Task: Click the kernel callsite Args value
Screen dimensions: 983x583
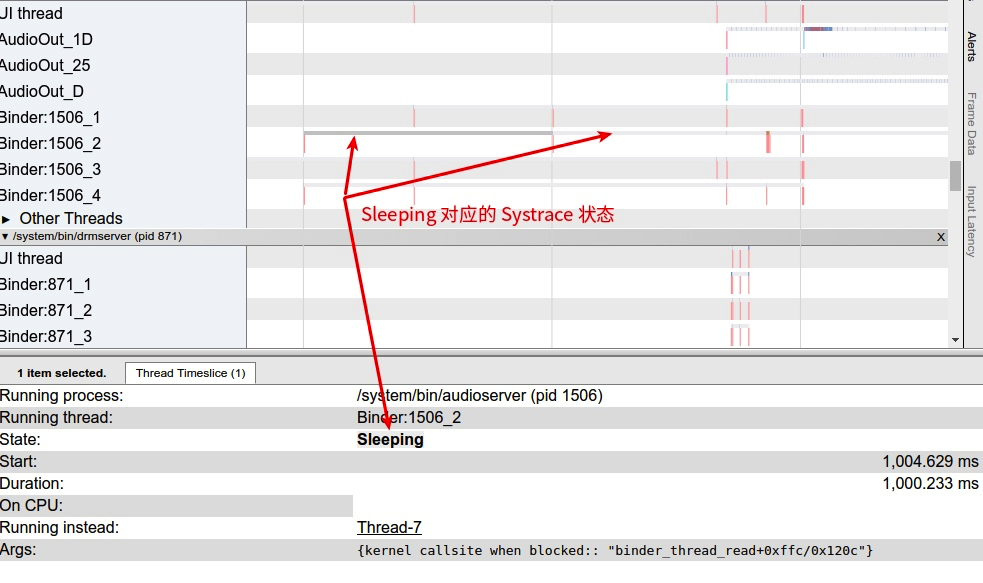Action: [x=615, y=550]
